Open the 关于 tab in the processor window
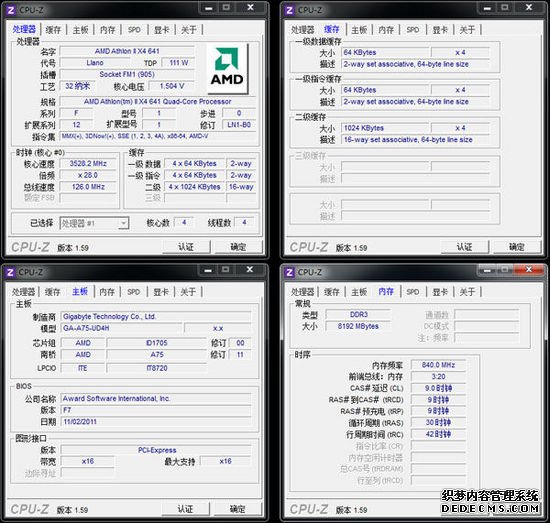The width and height of the screenshot is (550, 523). [x=189, y=30]
